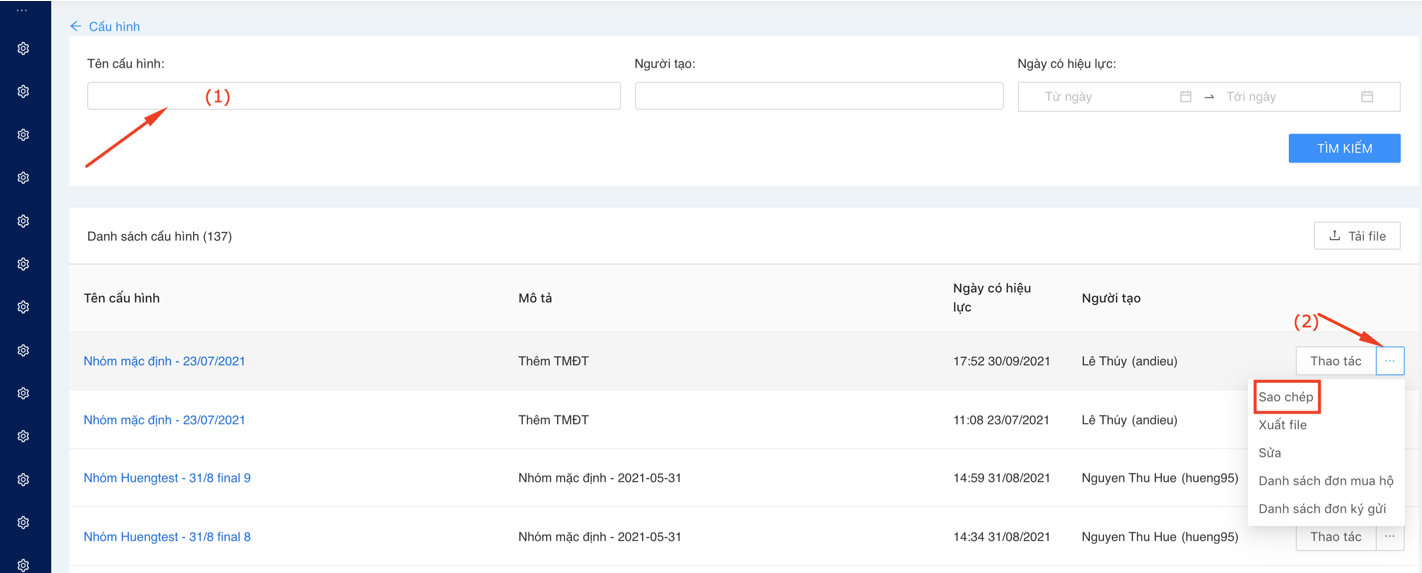Select Sao chép from the action menu
Screen dimensions: 1422x573
1286,397
